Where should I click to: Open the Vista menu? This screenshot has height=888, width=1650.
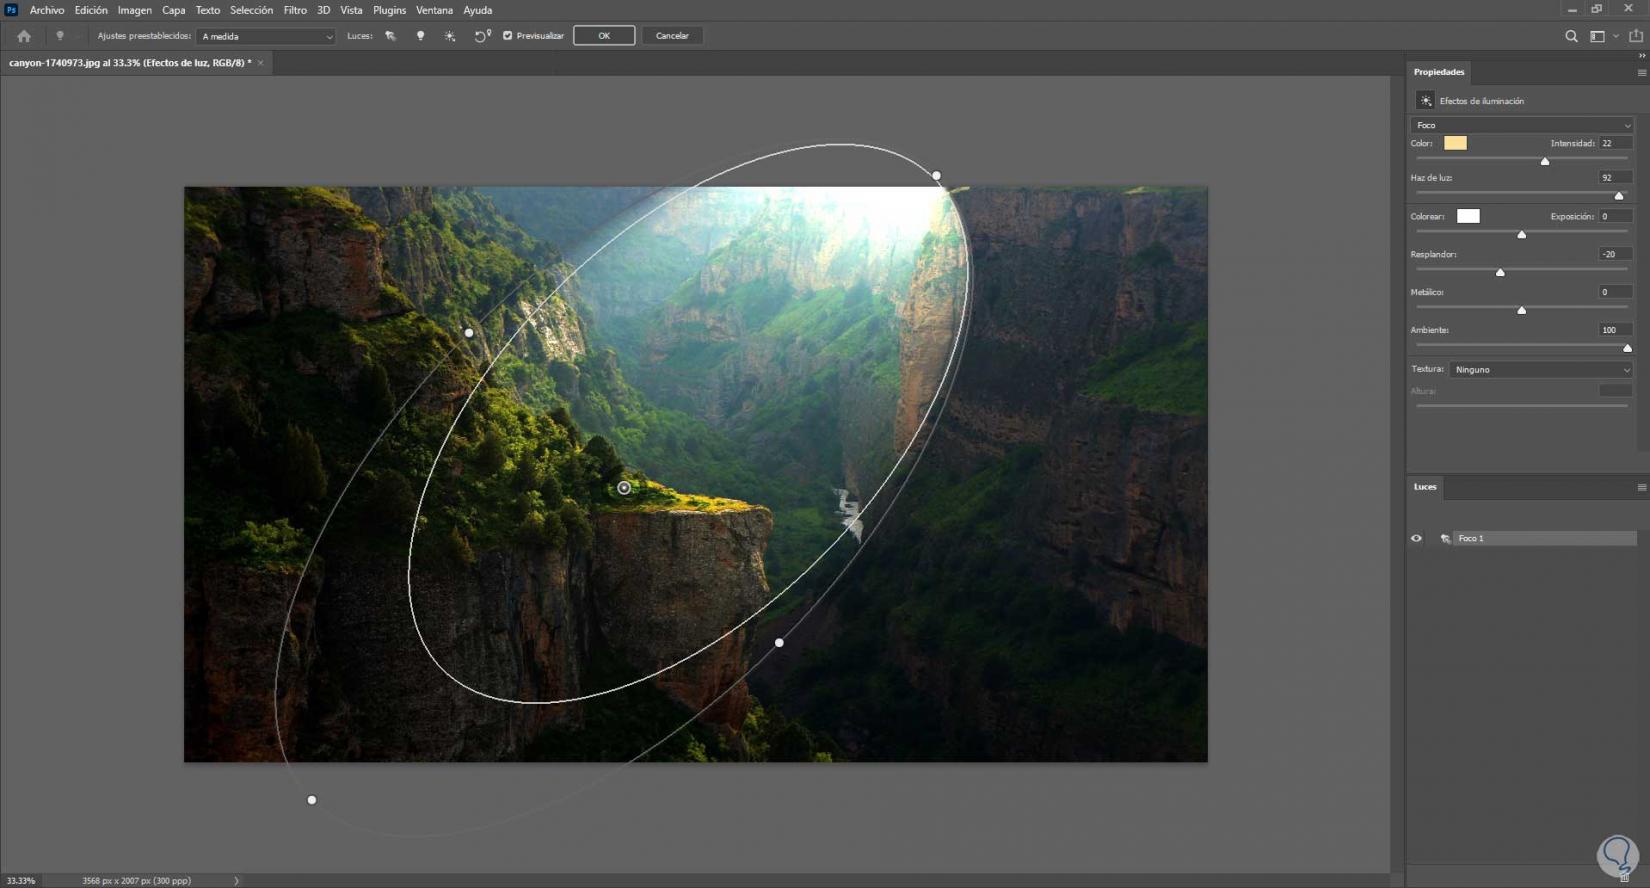[351, 10]
